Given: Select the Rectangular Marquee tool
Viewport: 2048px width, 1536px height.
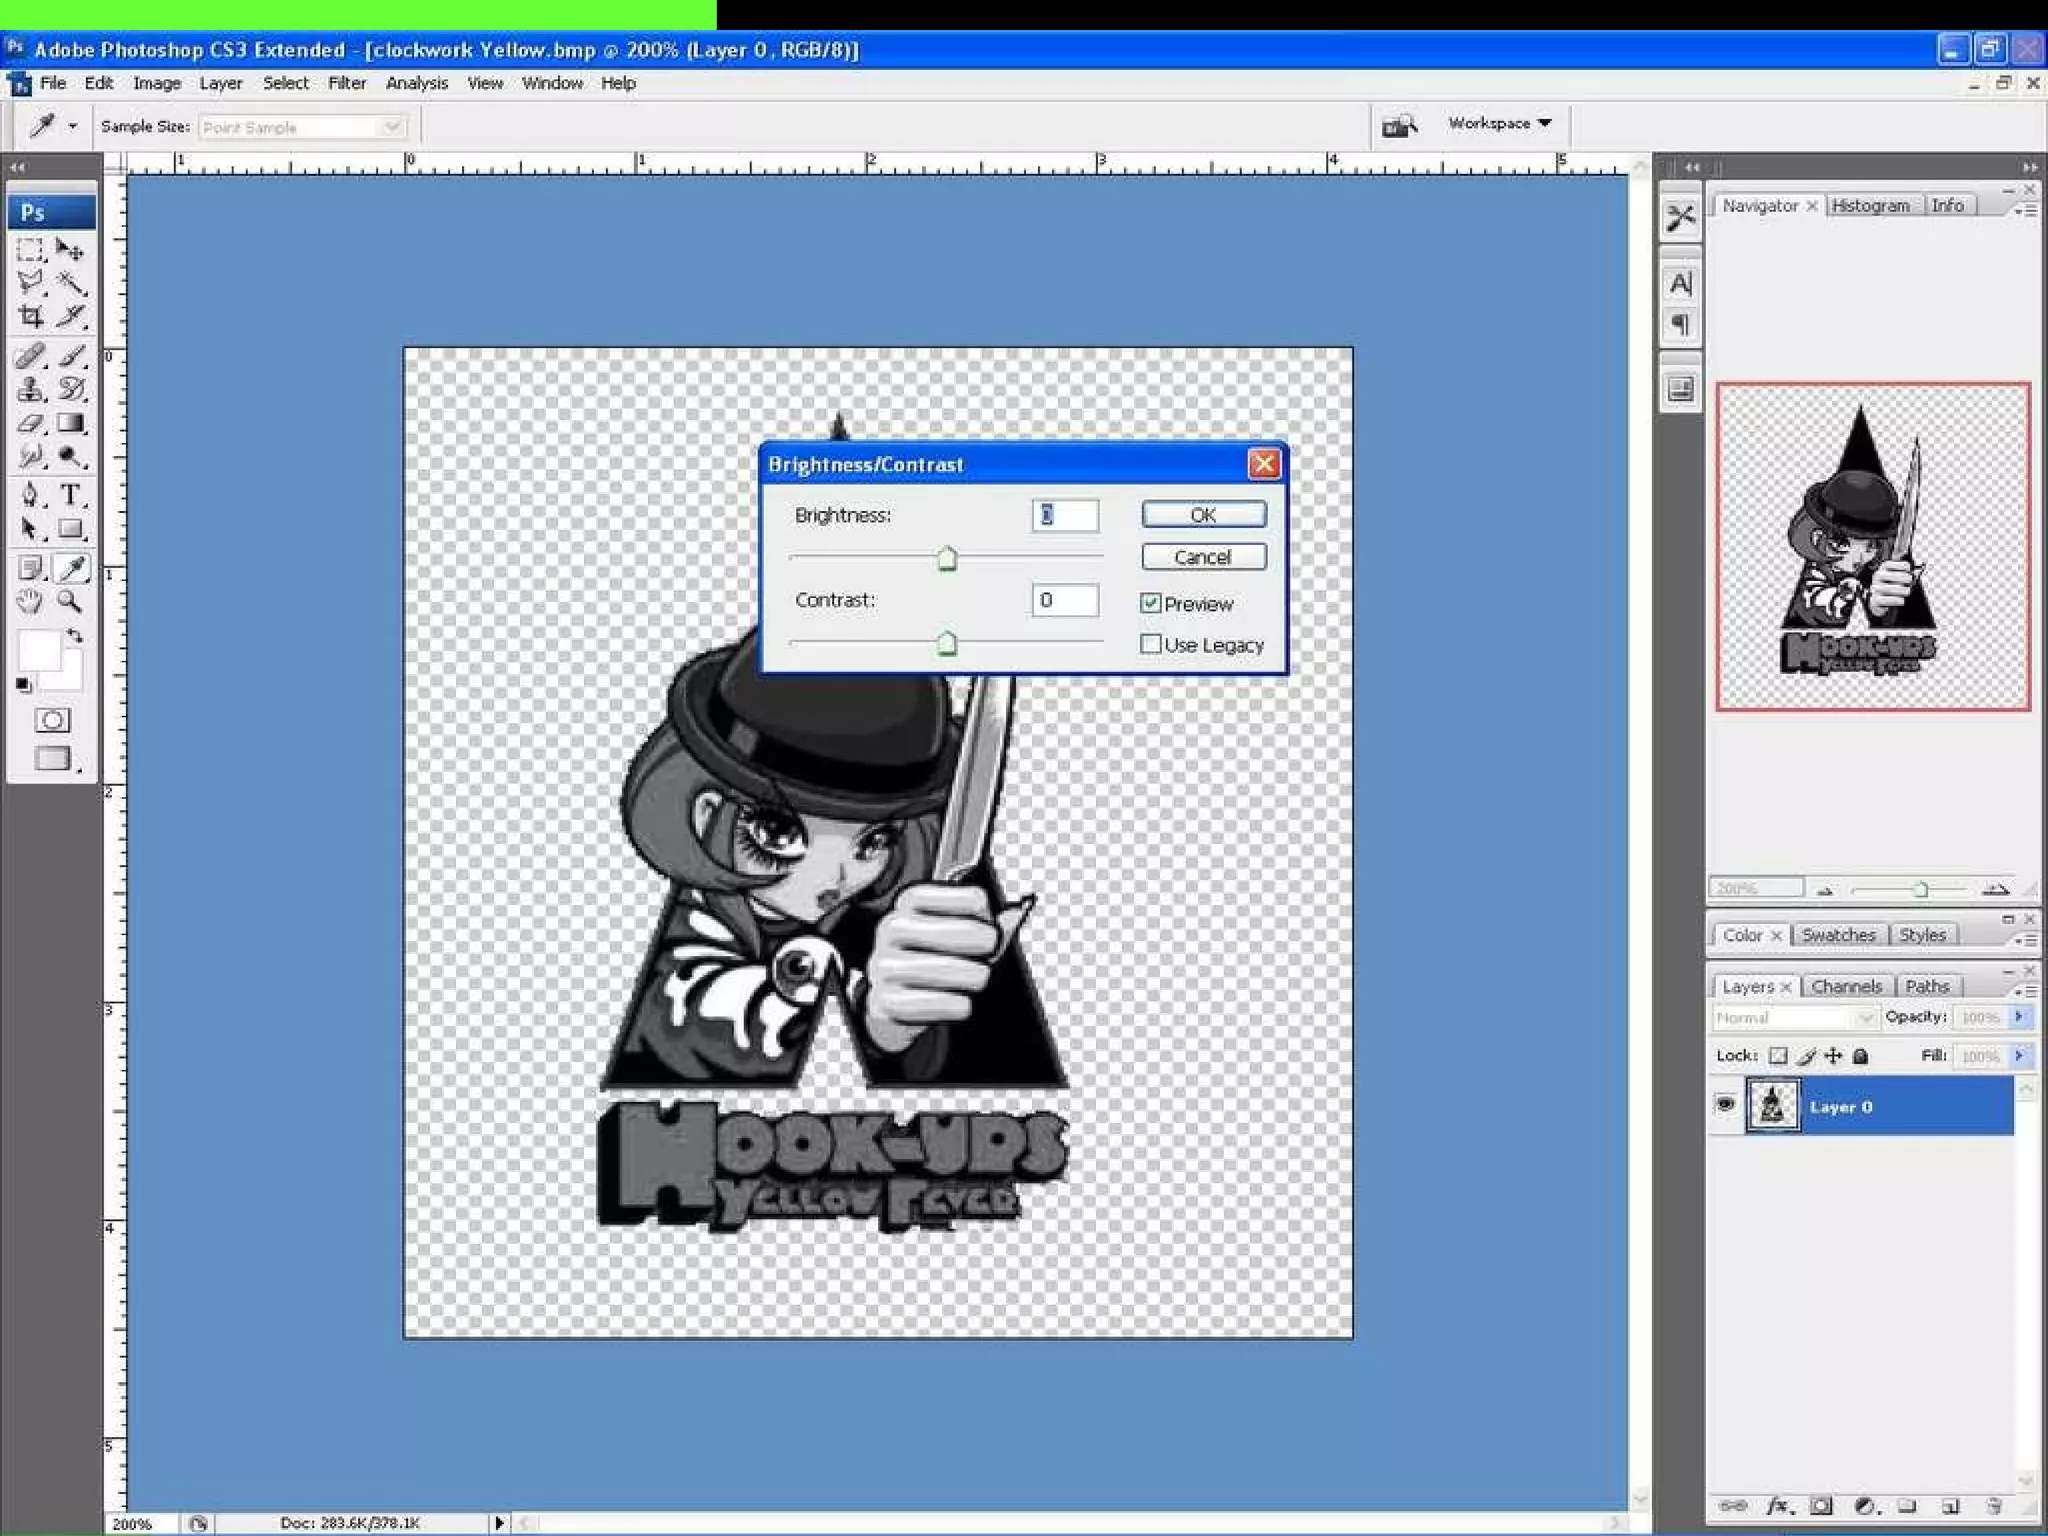Looking at the screenshot, I should (30, 250).
